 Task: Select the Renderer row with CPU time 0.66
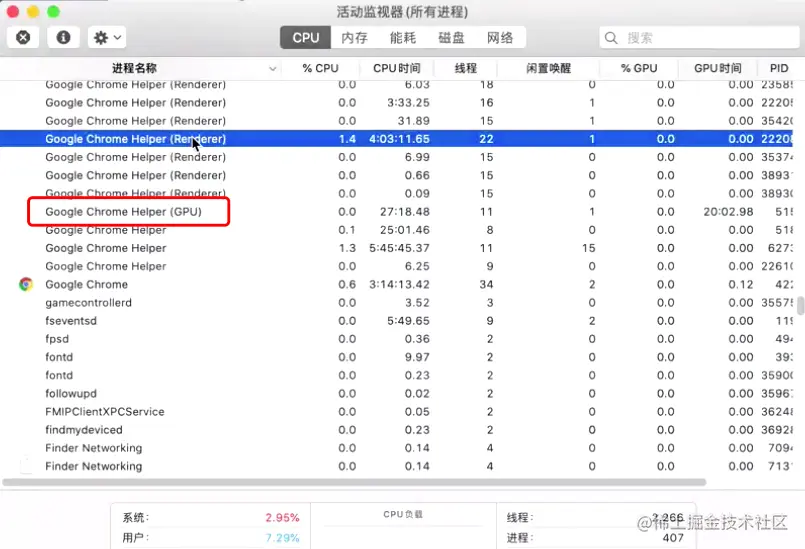(x=396, y=175)
